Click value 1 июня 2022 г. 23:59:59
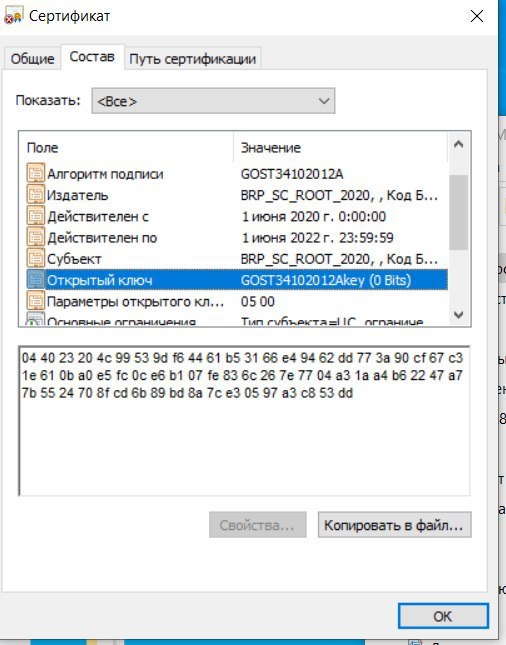 [317, 238]
